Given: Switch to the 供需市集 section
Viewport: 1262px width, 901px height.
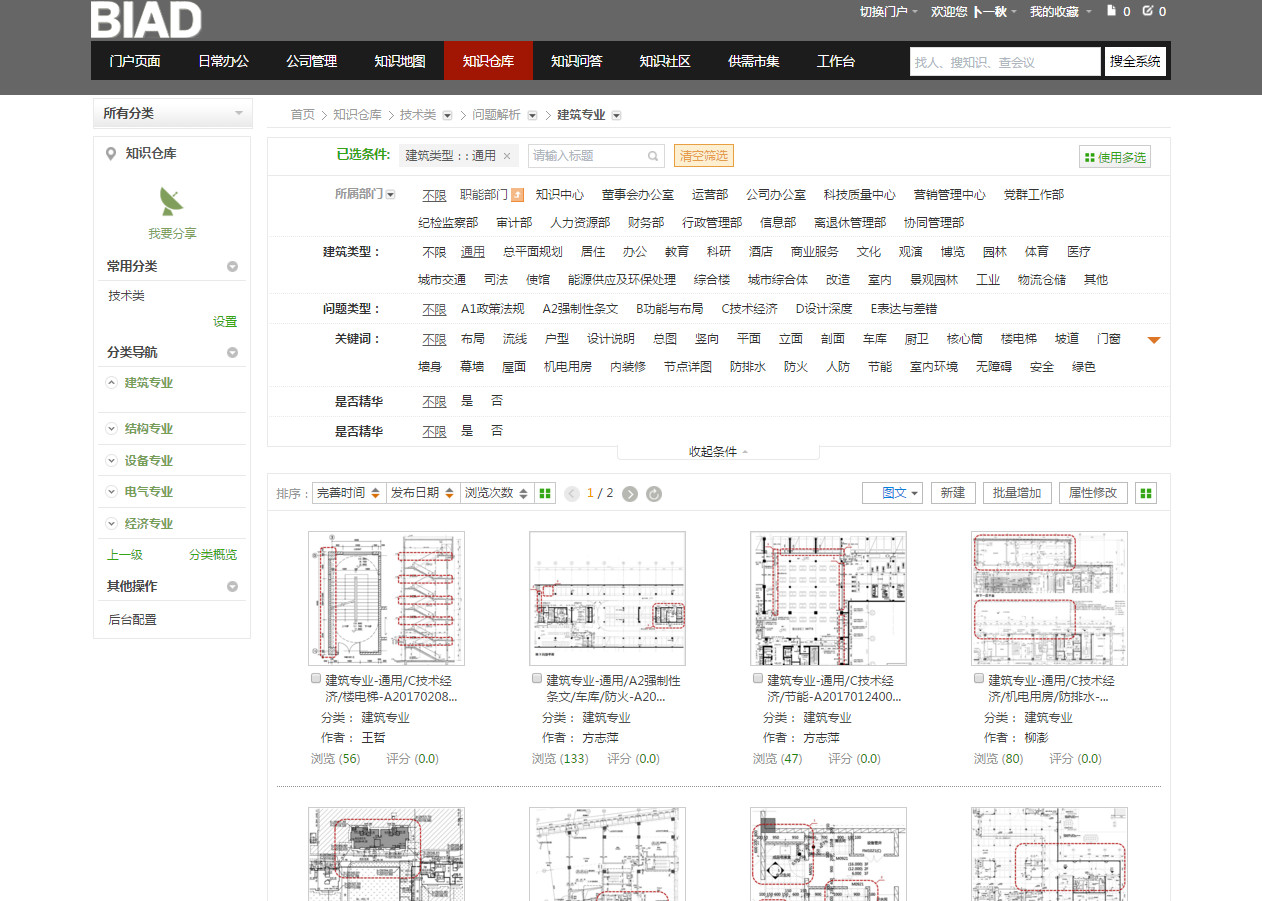Looking at the screenshot, I should [753, 61].
